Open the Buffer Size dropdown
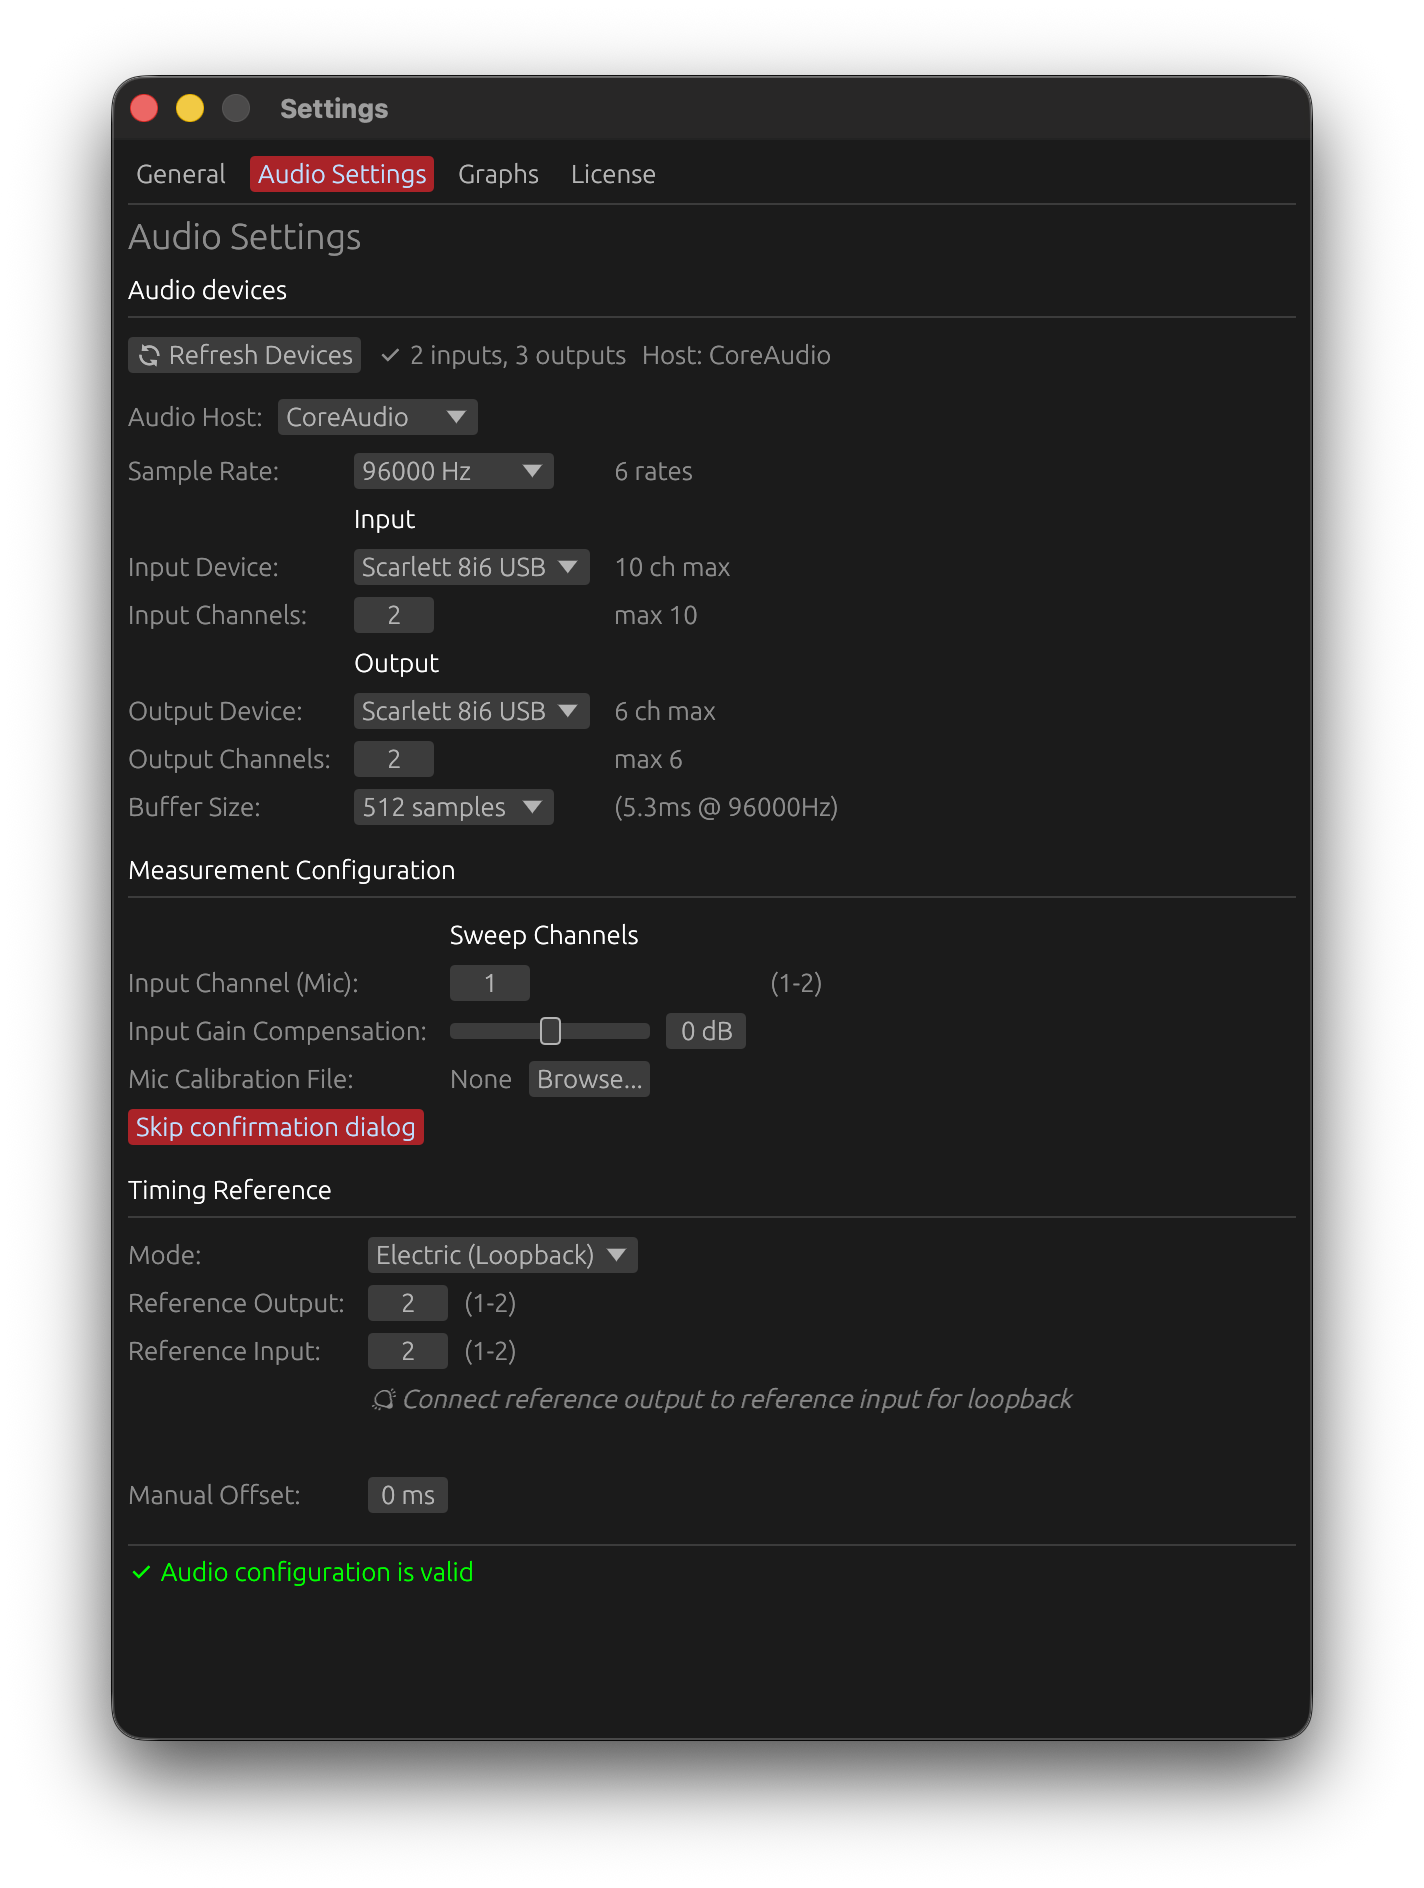Viewport: 1424px width, 1888px height. [453, 807]
